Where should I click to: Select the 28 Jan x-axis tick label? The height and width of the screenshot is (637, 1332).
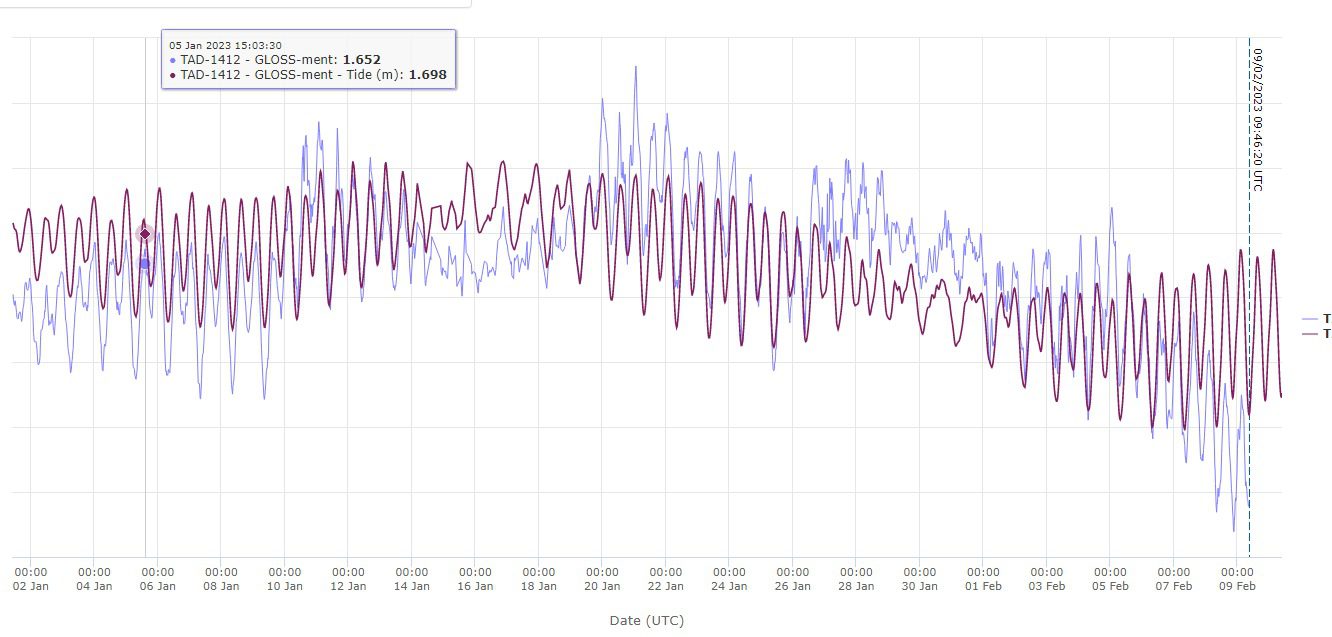(x=856, y=586)
